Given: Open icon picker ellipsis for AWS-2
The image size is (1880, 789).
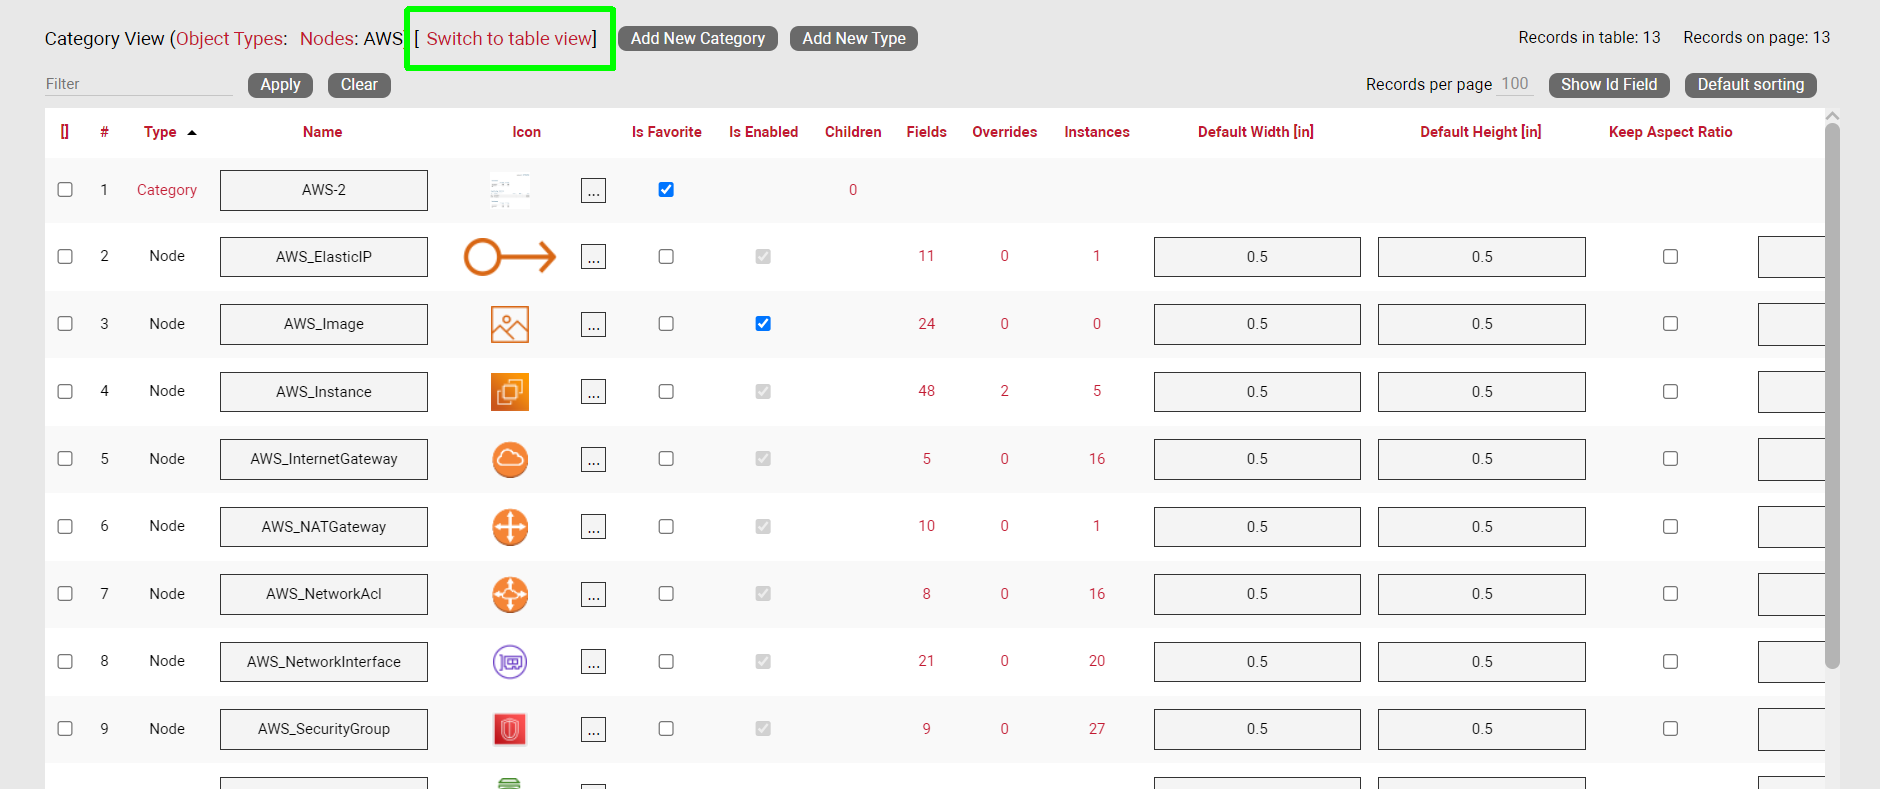Looking at the screenshot, I should tap(593, 190).
